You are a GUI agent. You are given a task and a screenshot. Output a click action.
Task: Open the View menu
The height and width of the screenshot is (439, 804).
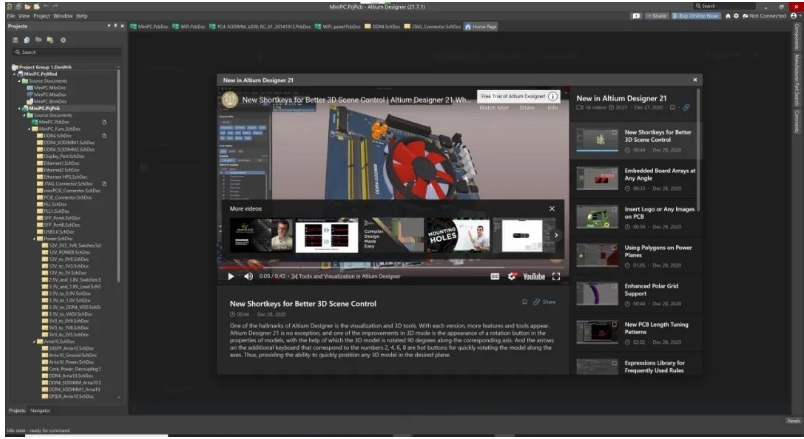coord(24,16)
